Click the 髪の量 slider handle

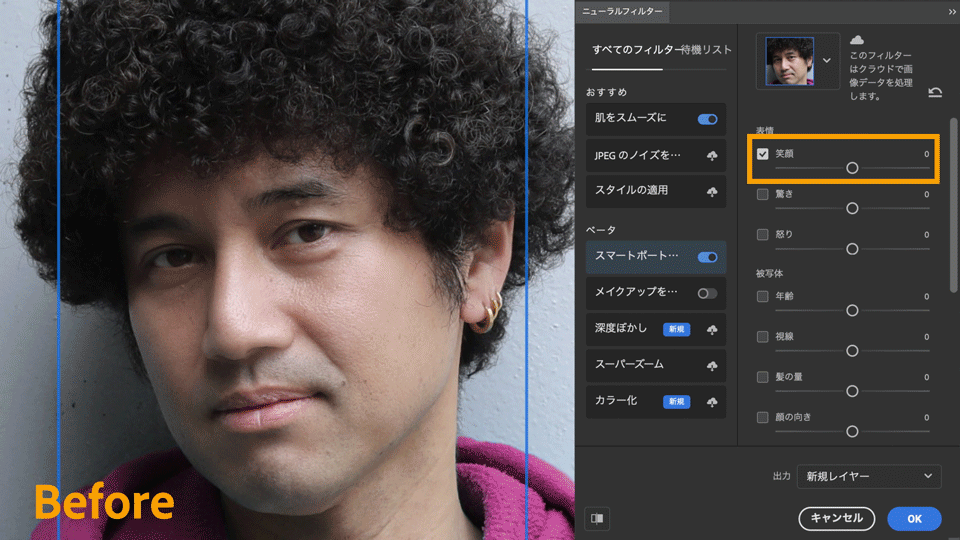coord(852,391)
